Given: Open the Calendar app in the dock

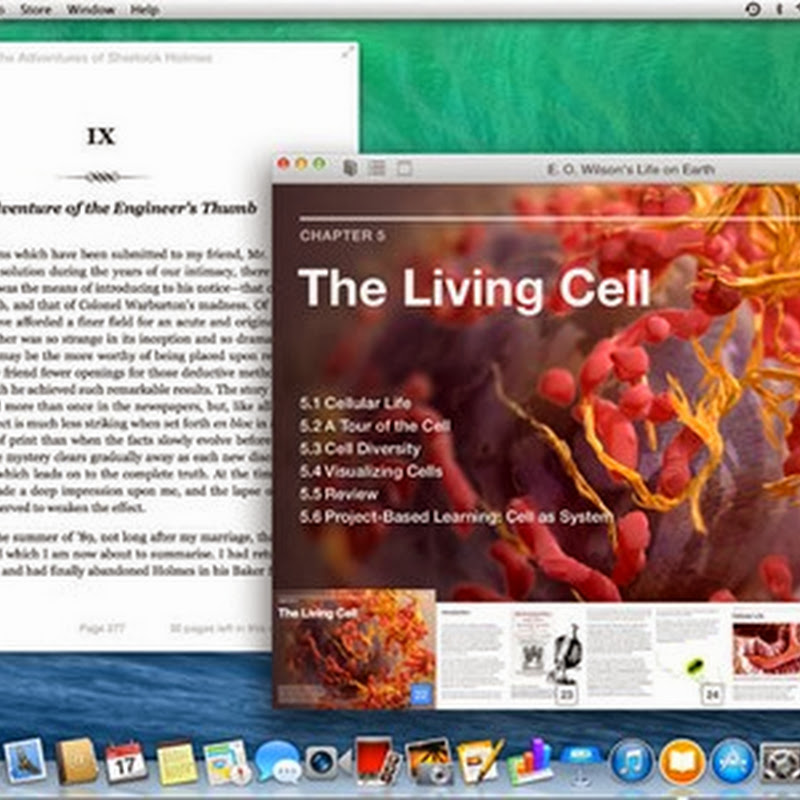Looking at the screenshot, I should [x=126, y=763].
